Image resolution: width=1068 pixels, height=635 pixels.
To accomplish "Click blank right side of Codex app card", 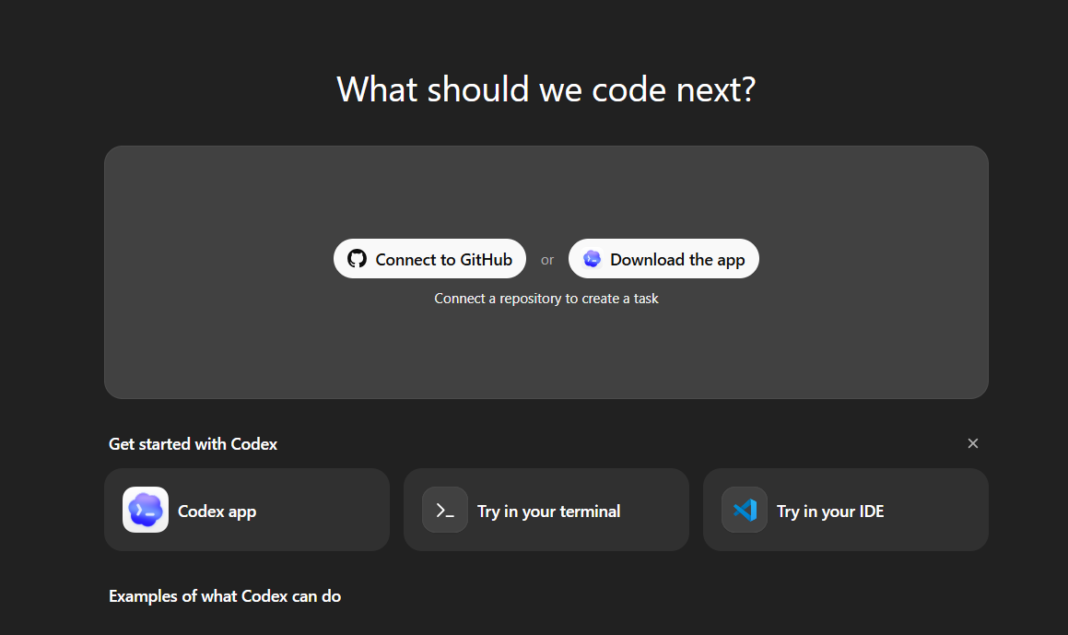I will 330,510.
